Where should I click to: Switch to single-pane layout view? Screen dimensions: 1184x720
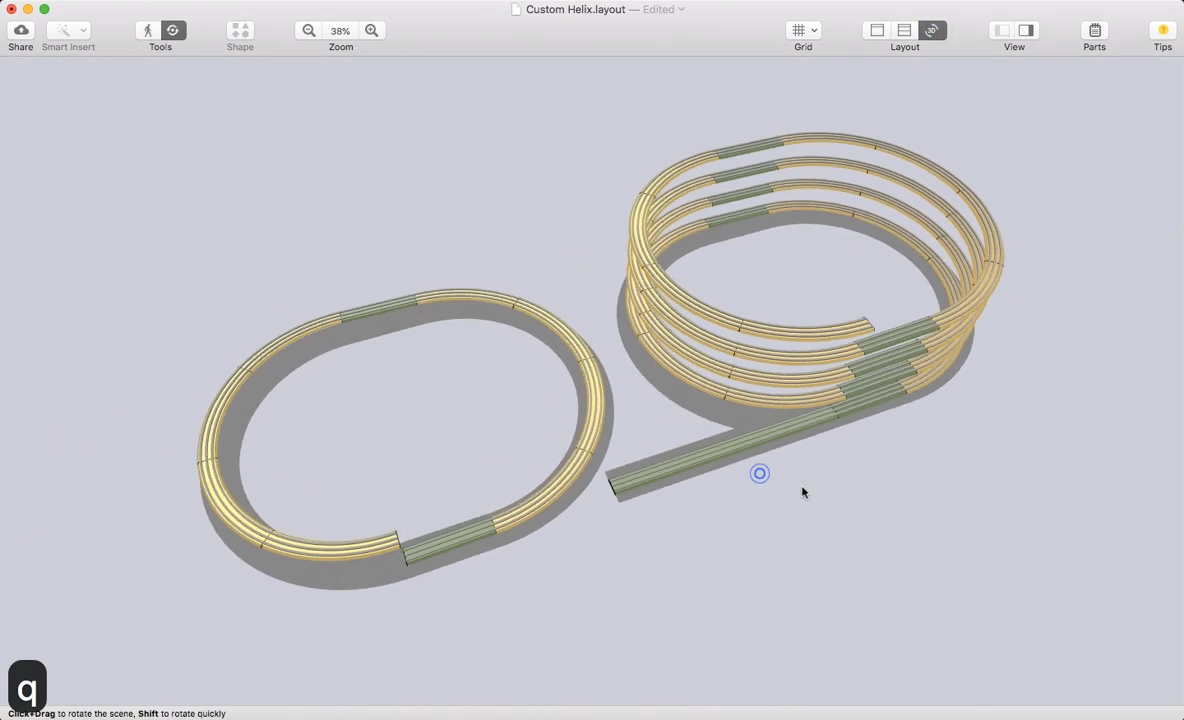point(877,30)
